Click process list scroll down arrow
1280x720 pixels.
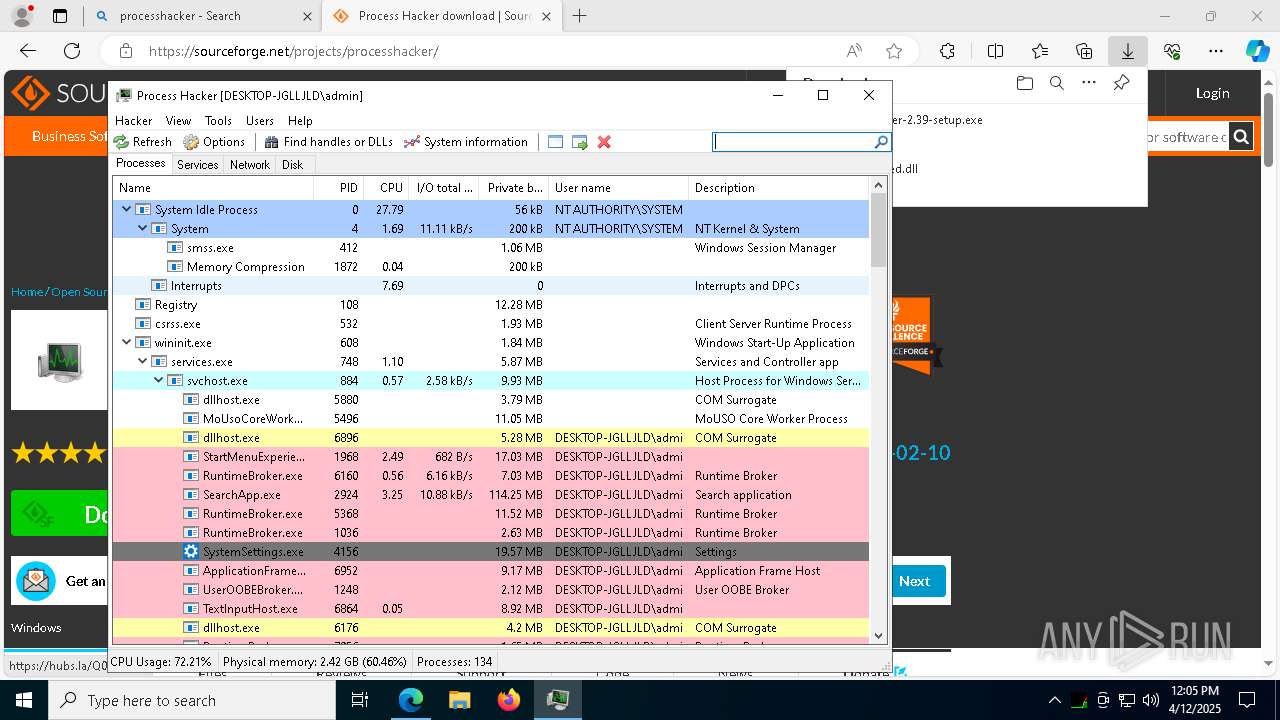pyautogui.click(x=878, y=634)
